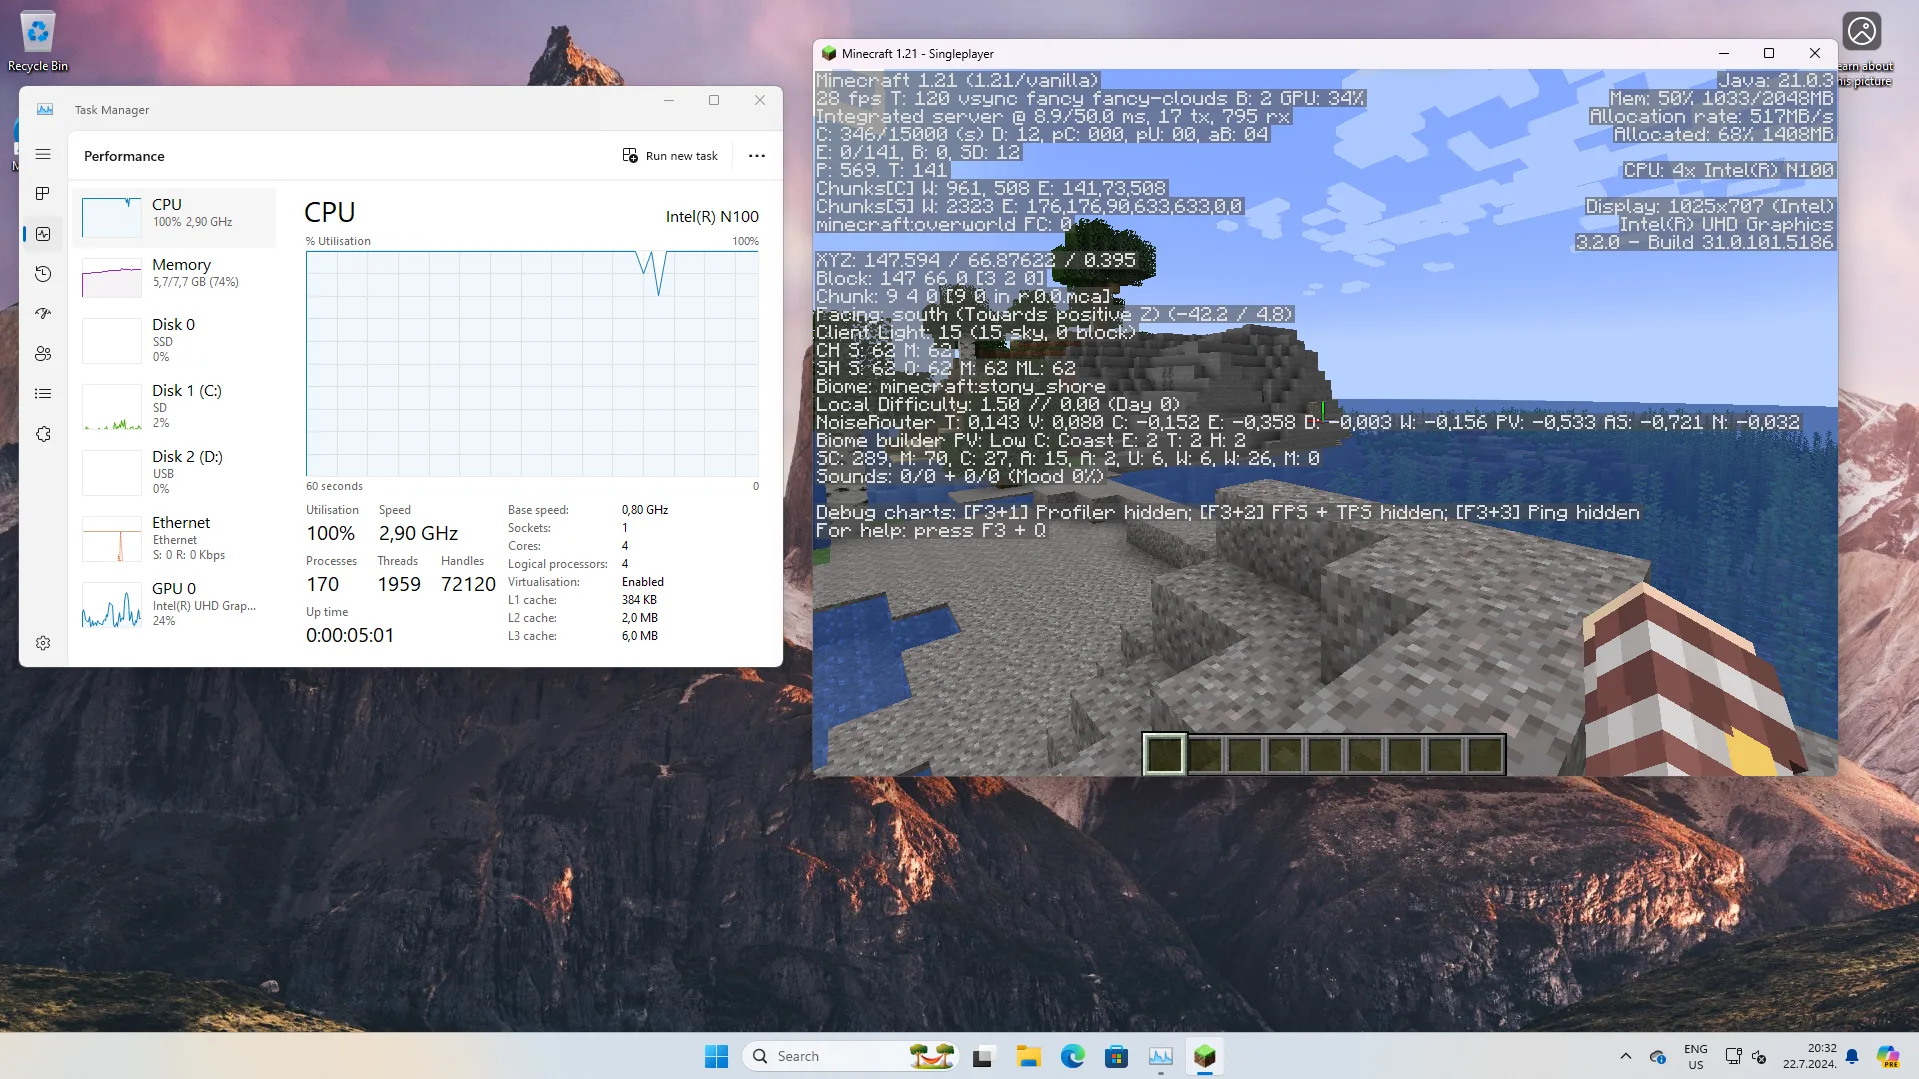Select GPU 0 in the performance list
This screenshot has width=1919, height=1079.
coord(175,604)
